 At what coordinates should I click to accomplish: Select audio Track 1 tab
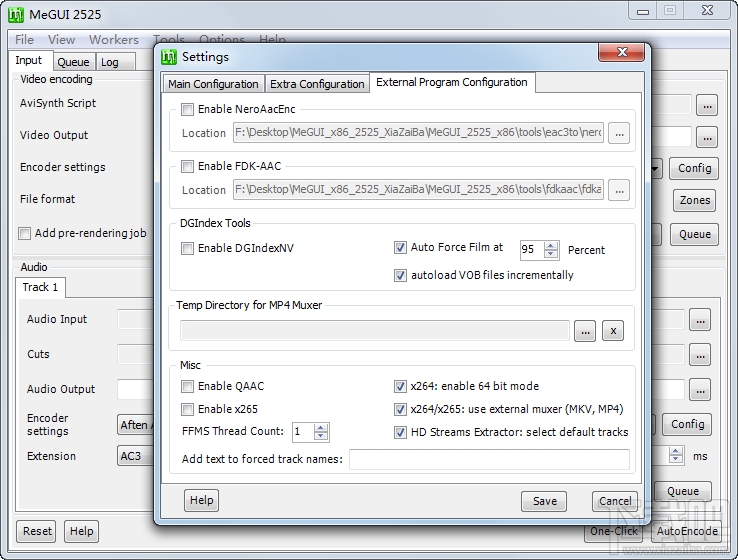[x=40, y=287]
